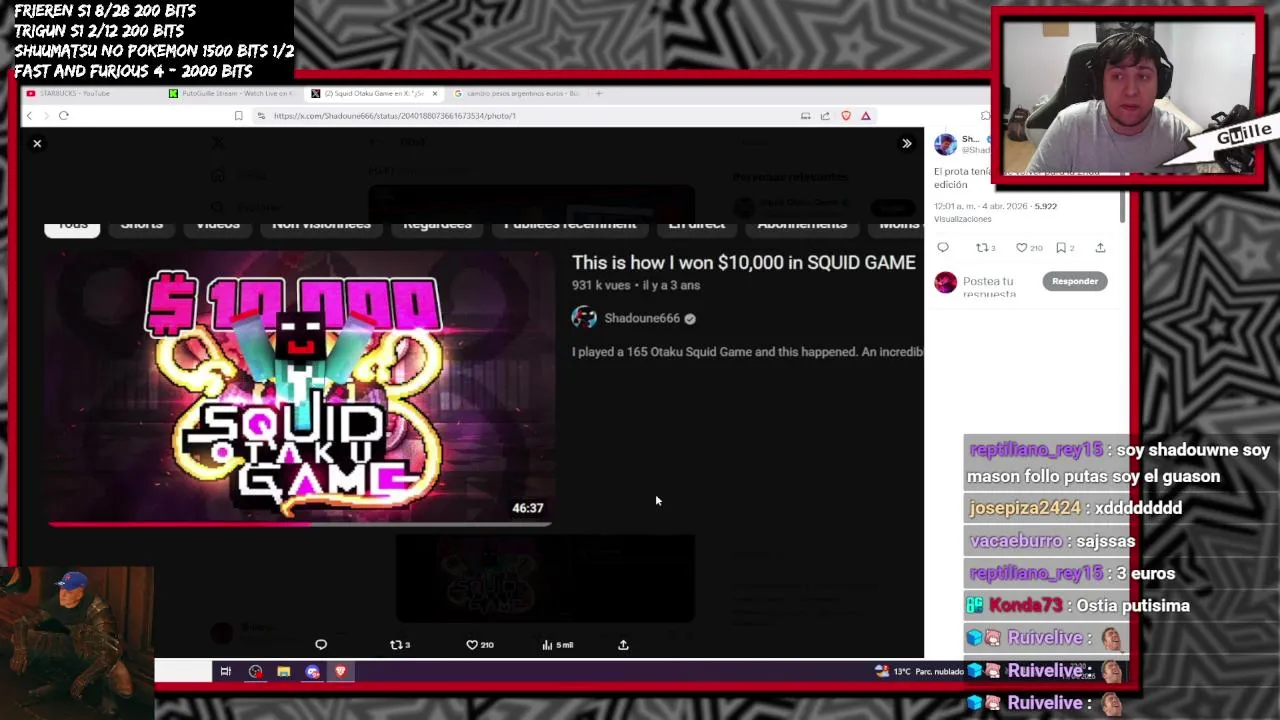Click the '5.922' view count text
The height and width of the screenshot is (720, 1280).
tap(1045, 206)
